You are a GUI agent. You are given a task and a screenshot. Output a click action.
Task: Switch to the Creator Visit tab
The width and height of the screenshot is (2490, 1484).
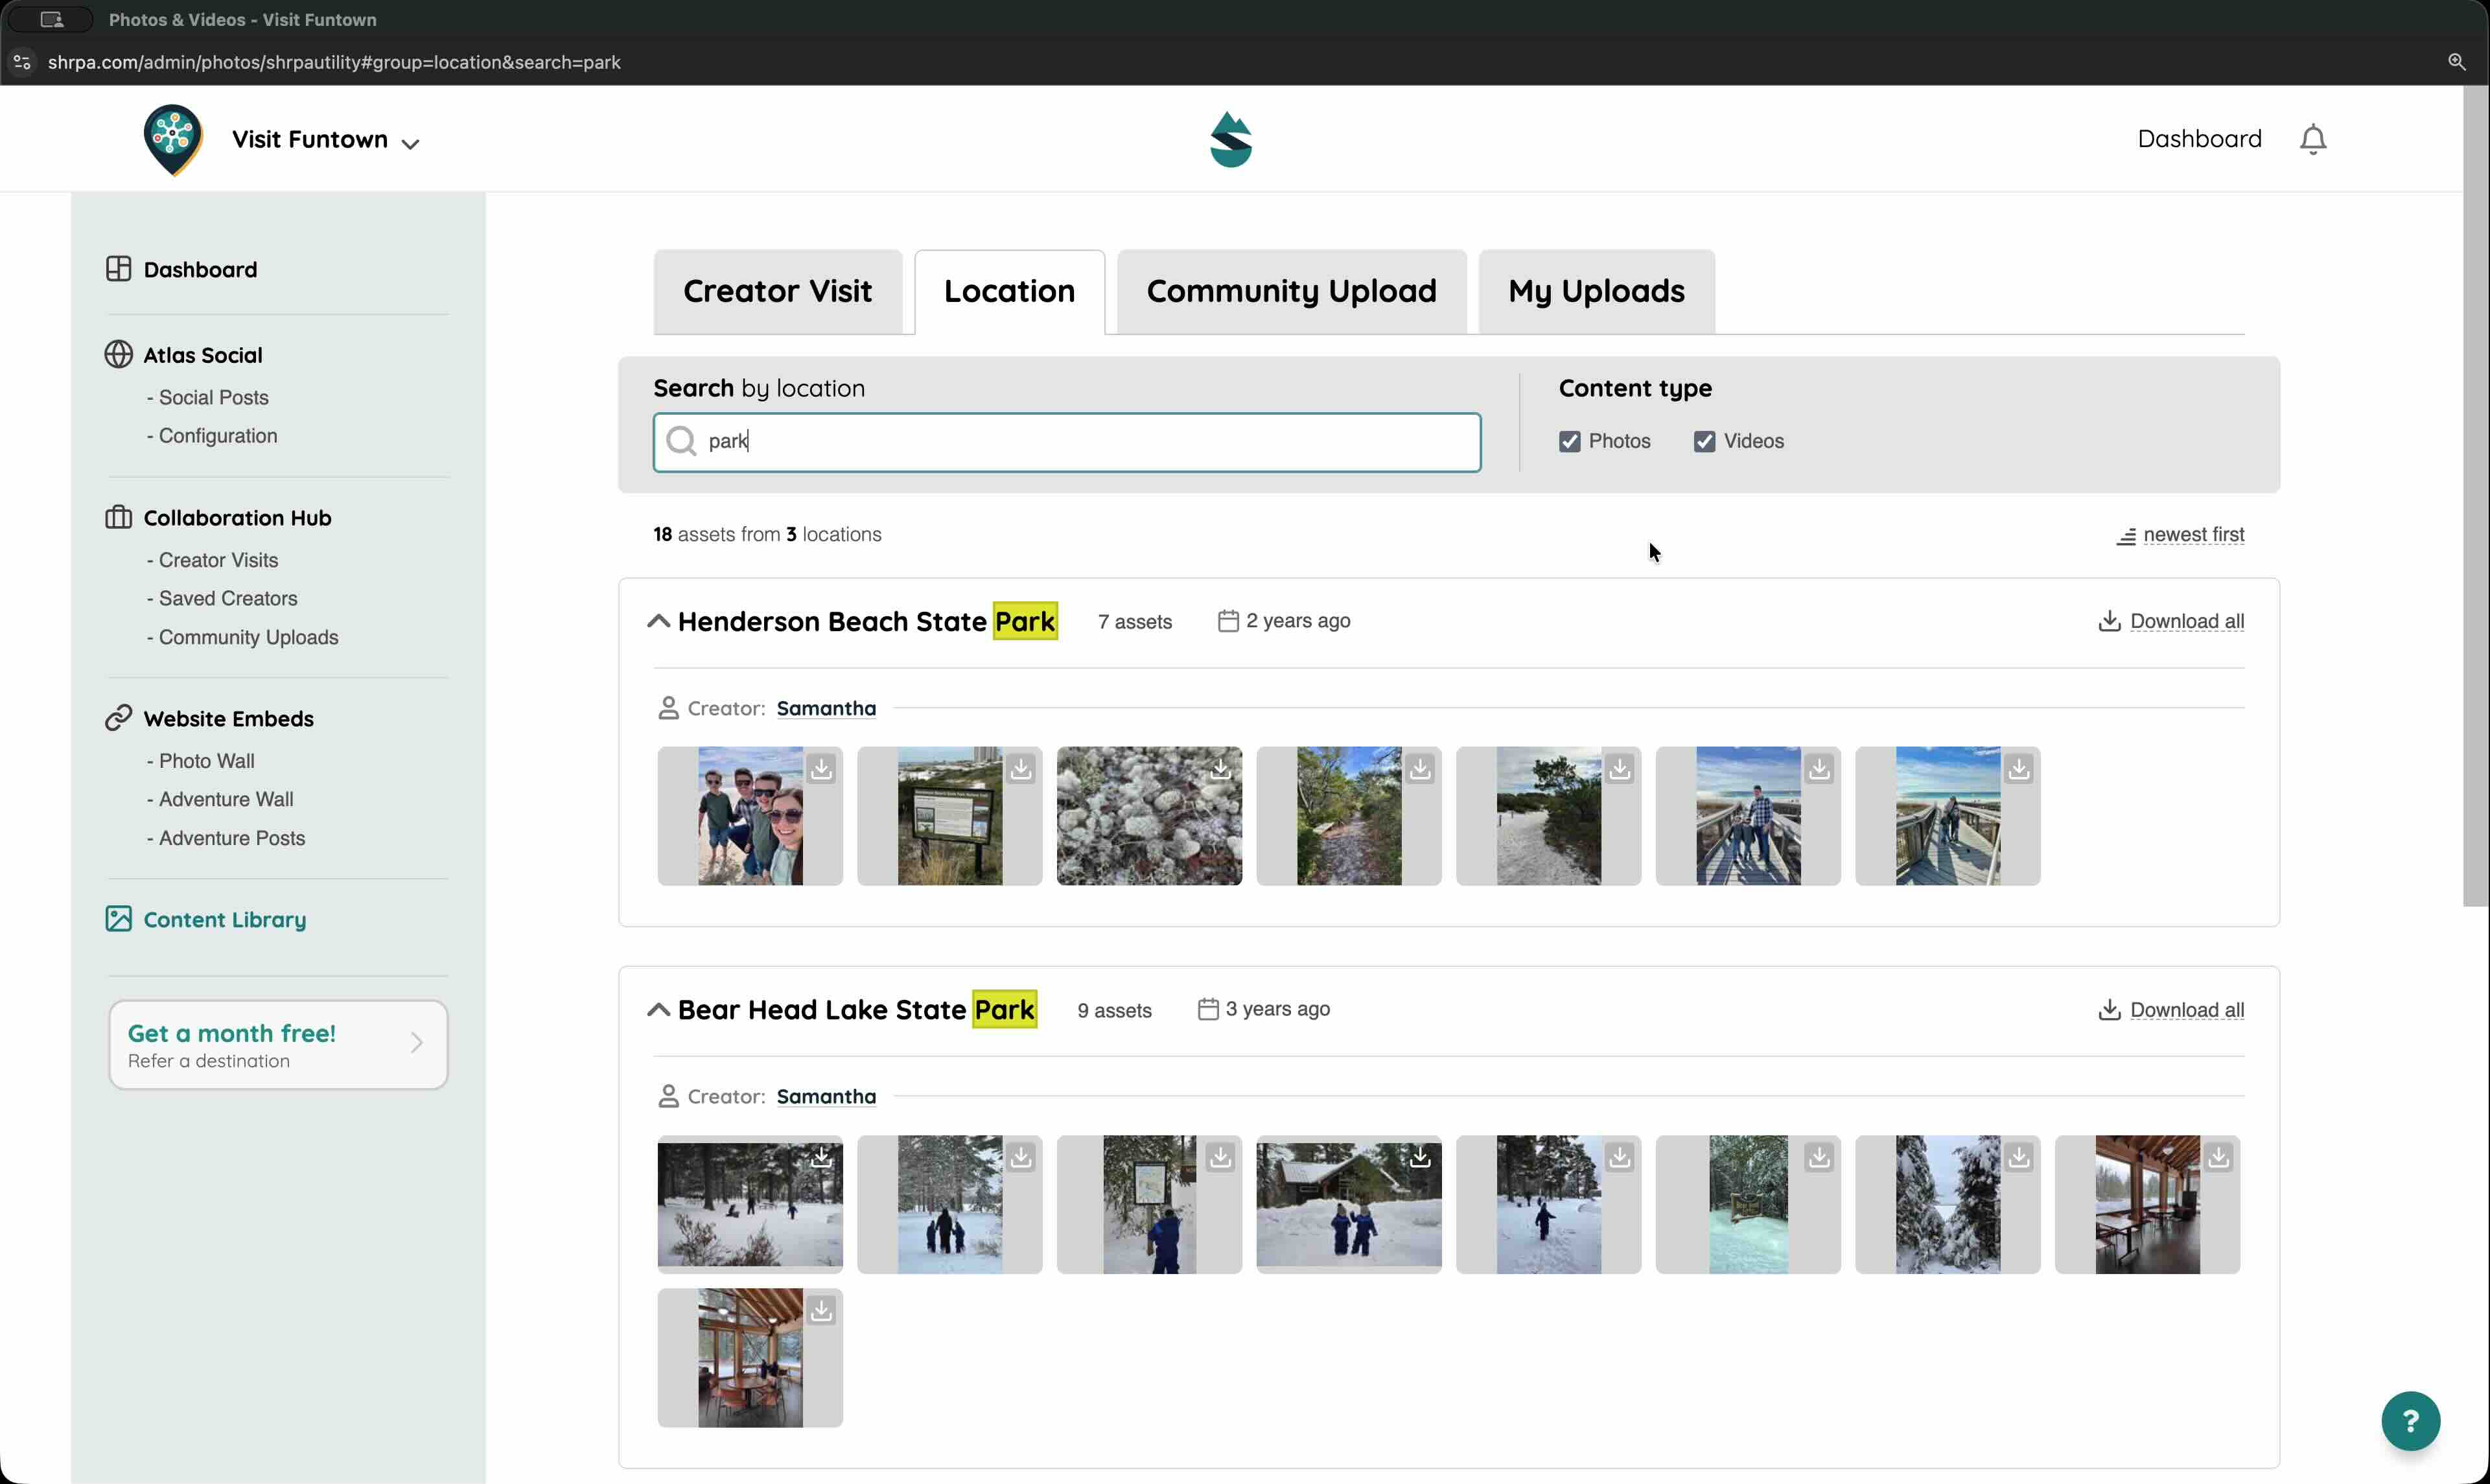pos(778,291)
